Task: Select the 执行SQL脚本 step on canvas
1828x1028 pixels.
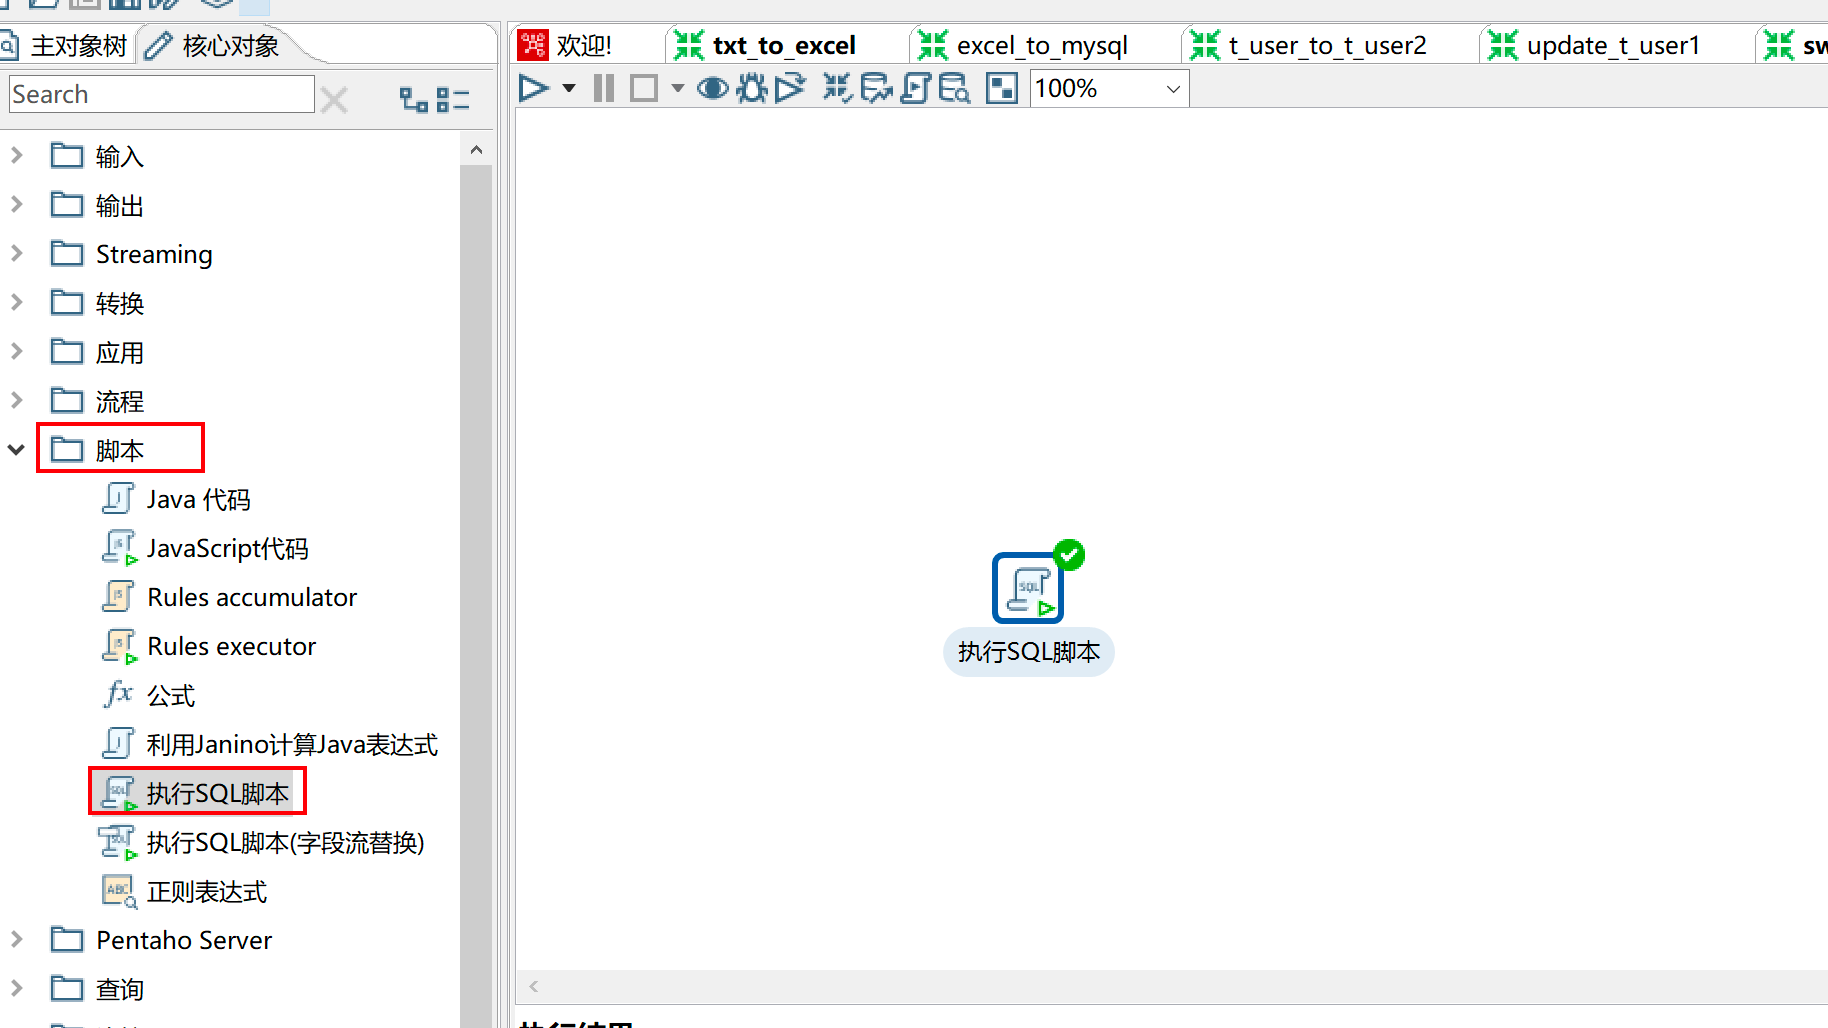Action: click(x=1028, y=588)
